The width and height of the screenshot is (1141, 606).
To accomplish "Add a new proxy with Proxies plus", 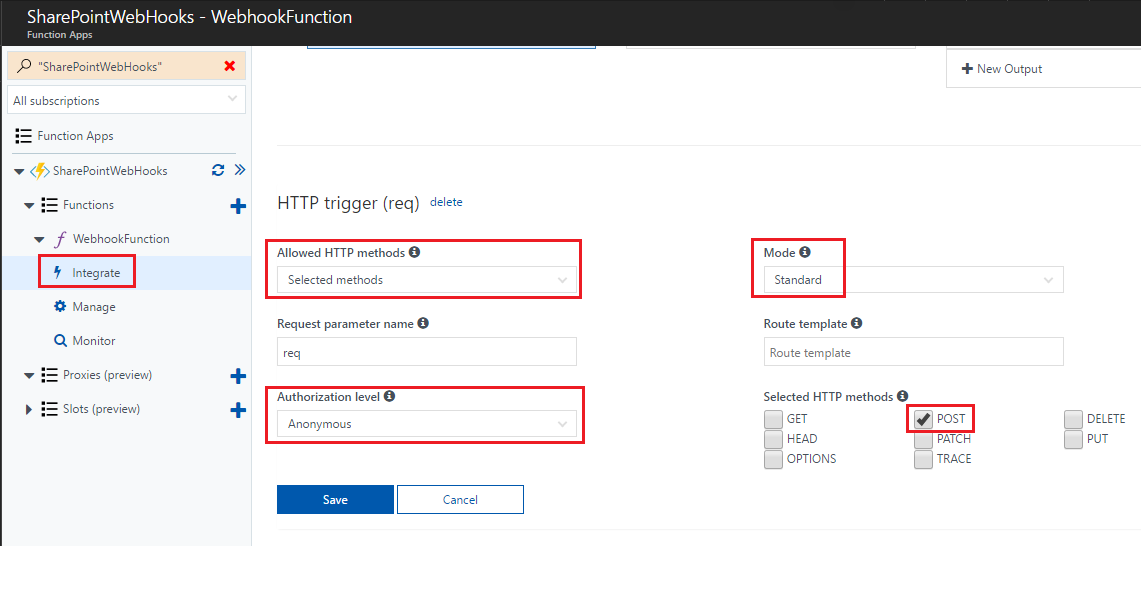I will tap(238, 376).
